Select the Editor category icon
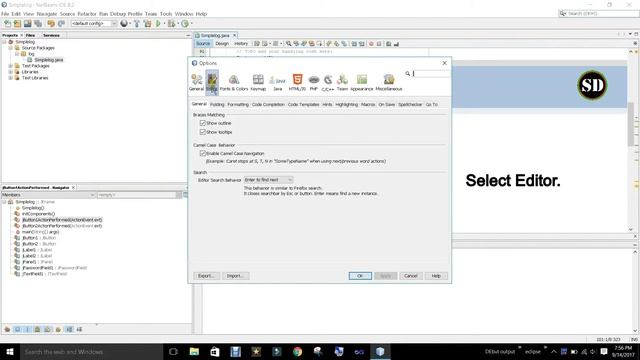640x360 pixels. coord(212,82)
